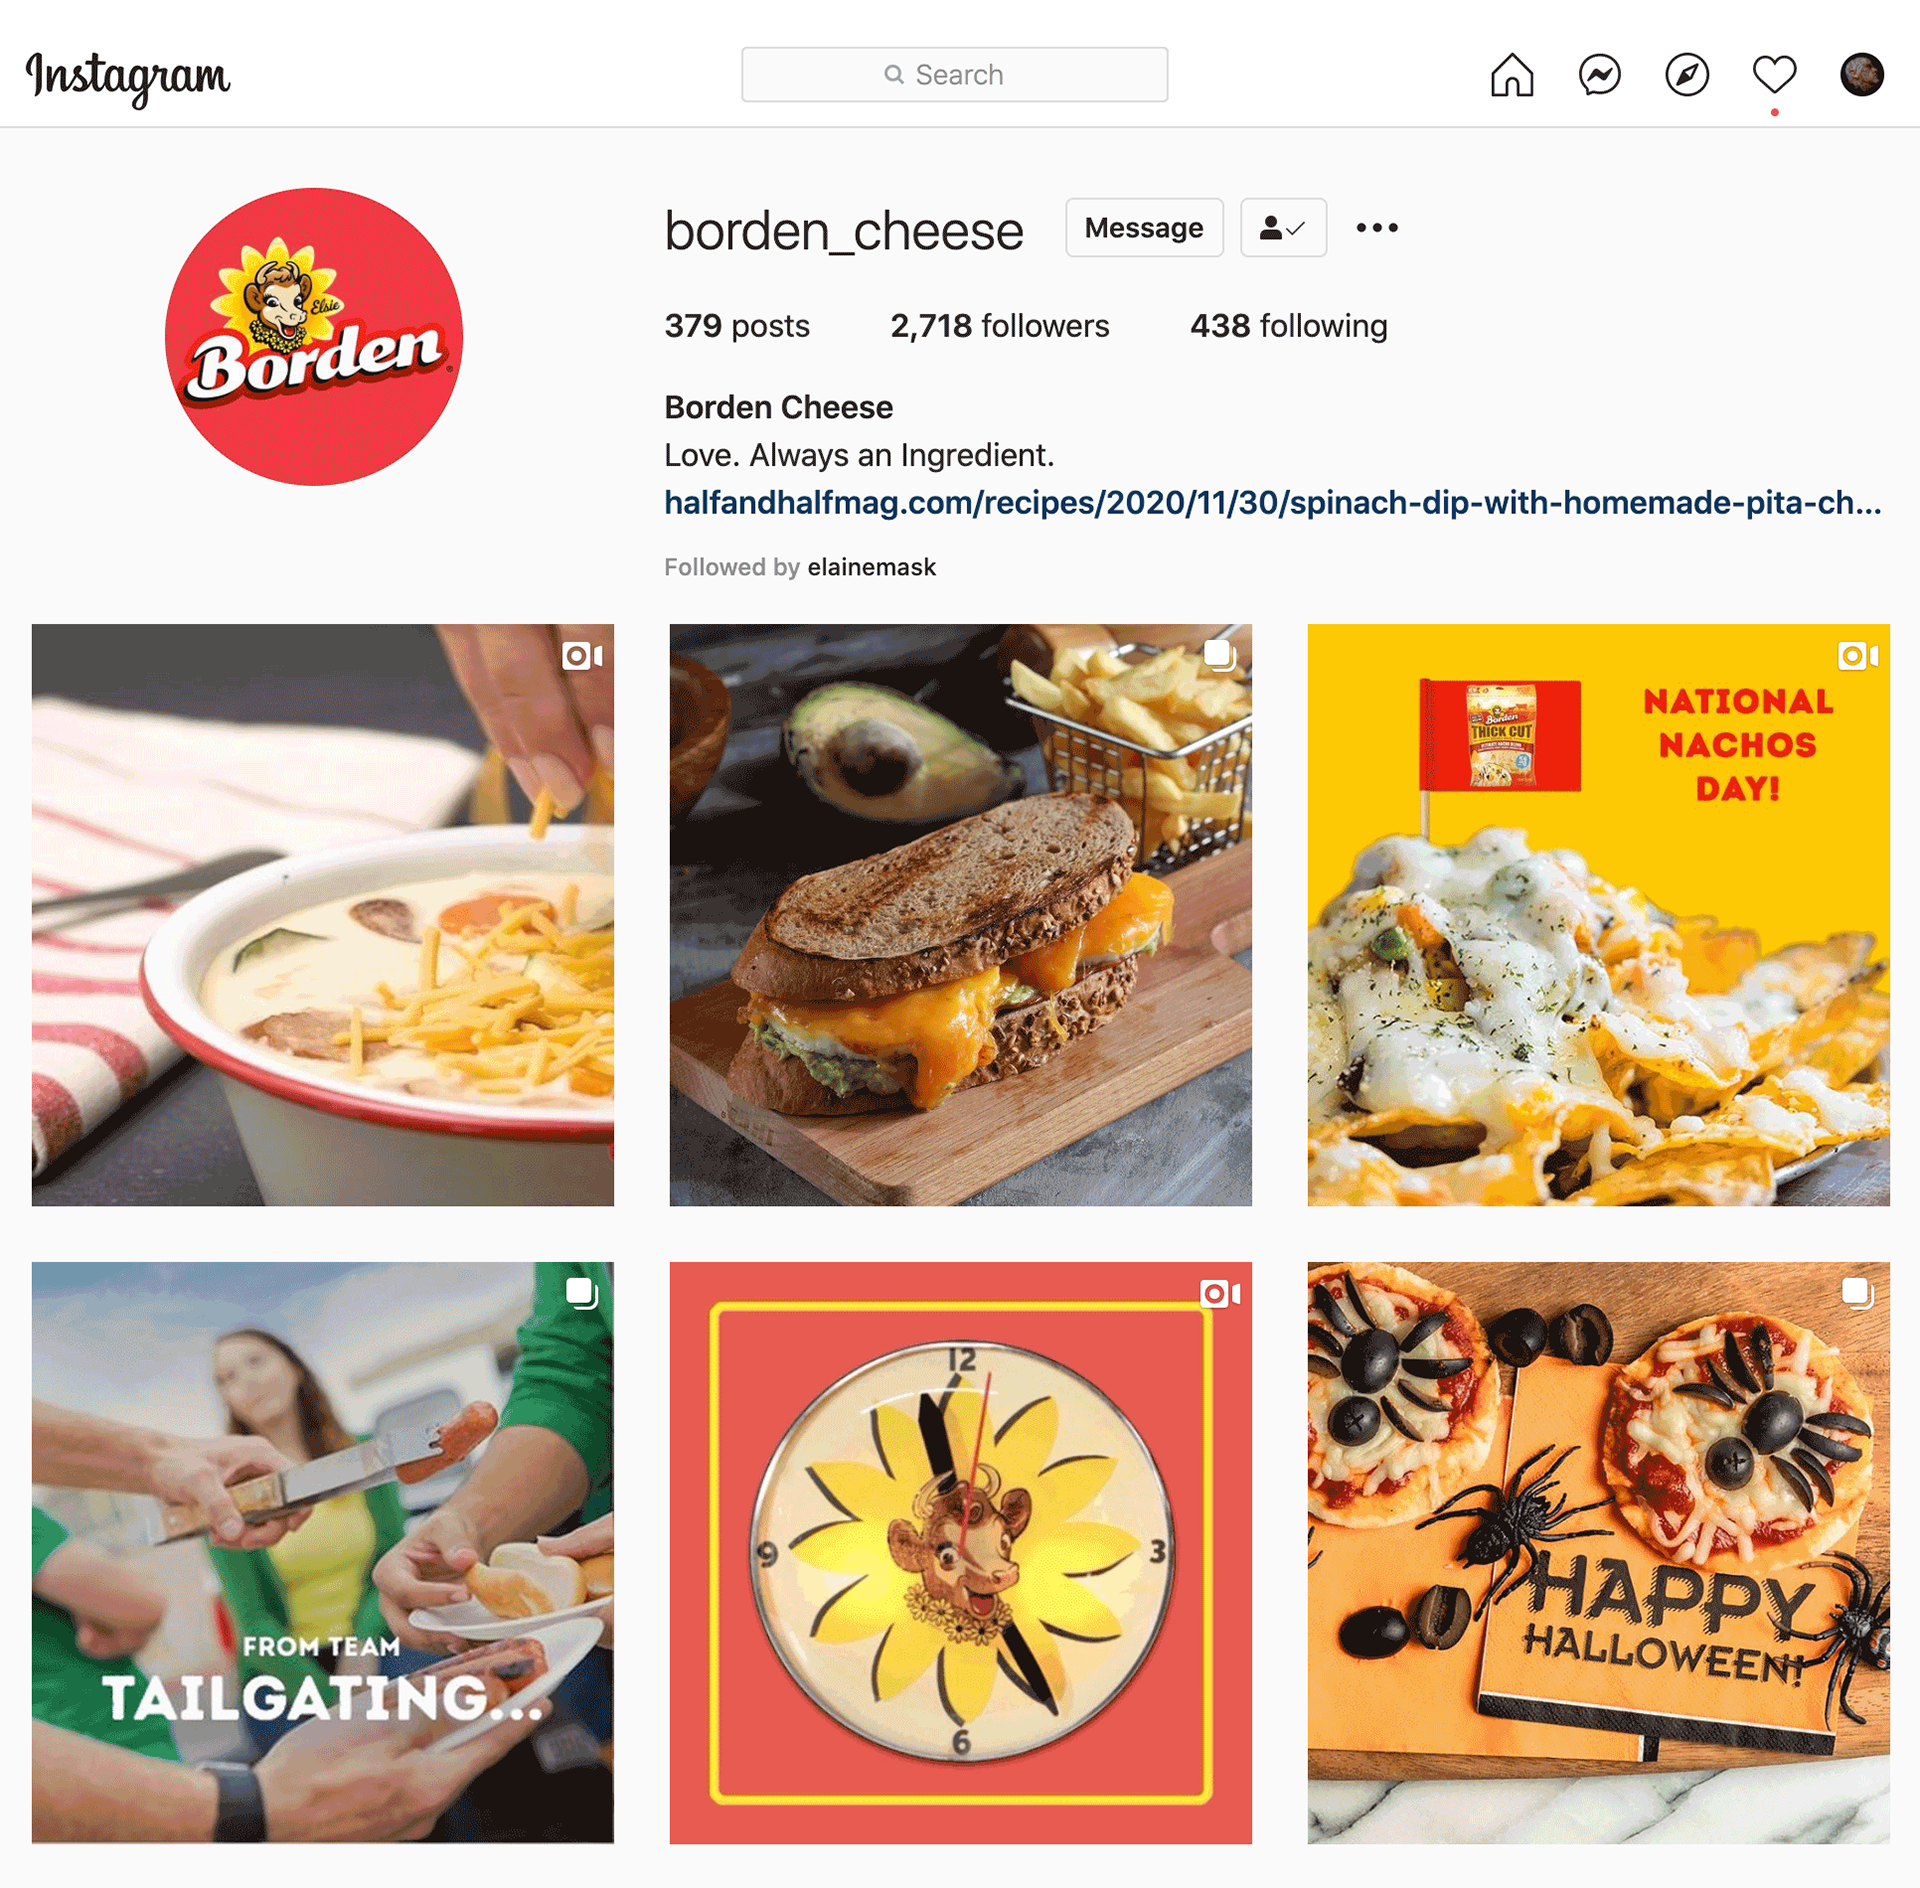Viewport: 1920px width, 1888px height.
Task: Send a Message to borden_cheese
Action: tap(1144, 228)
